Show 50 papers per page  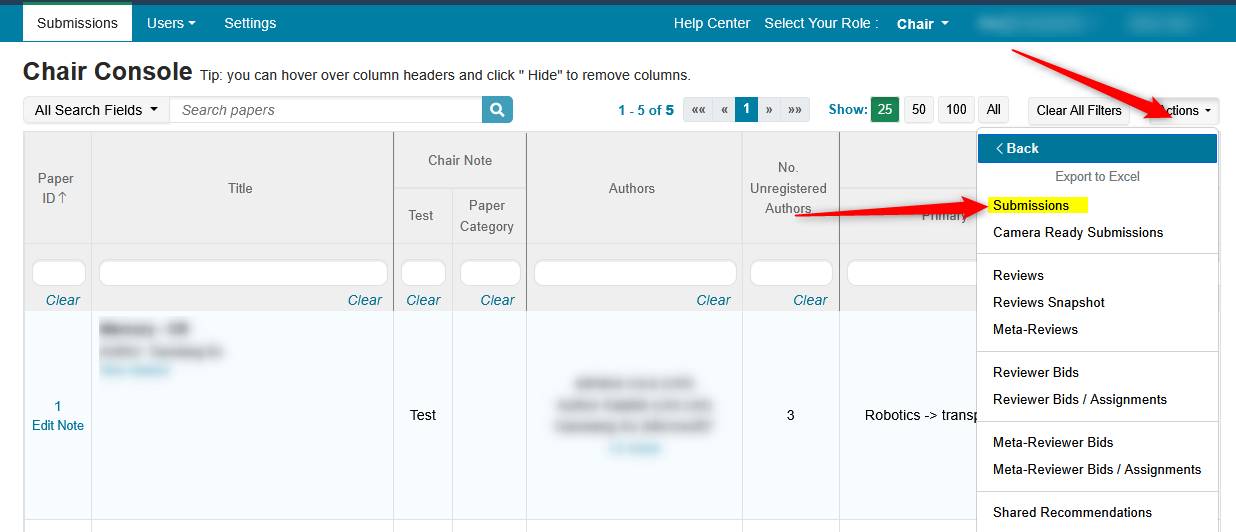(x=919, y=110)
